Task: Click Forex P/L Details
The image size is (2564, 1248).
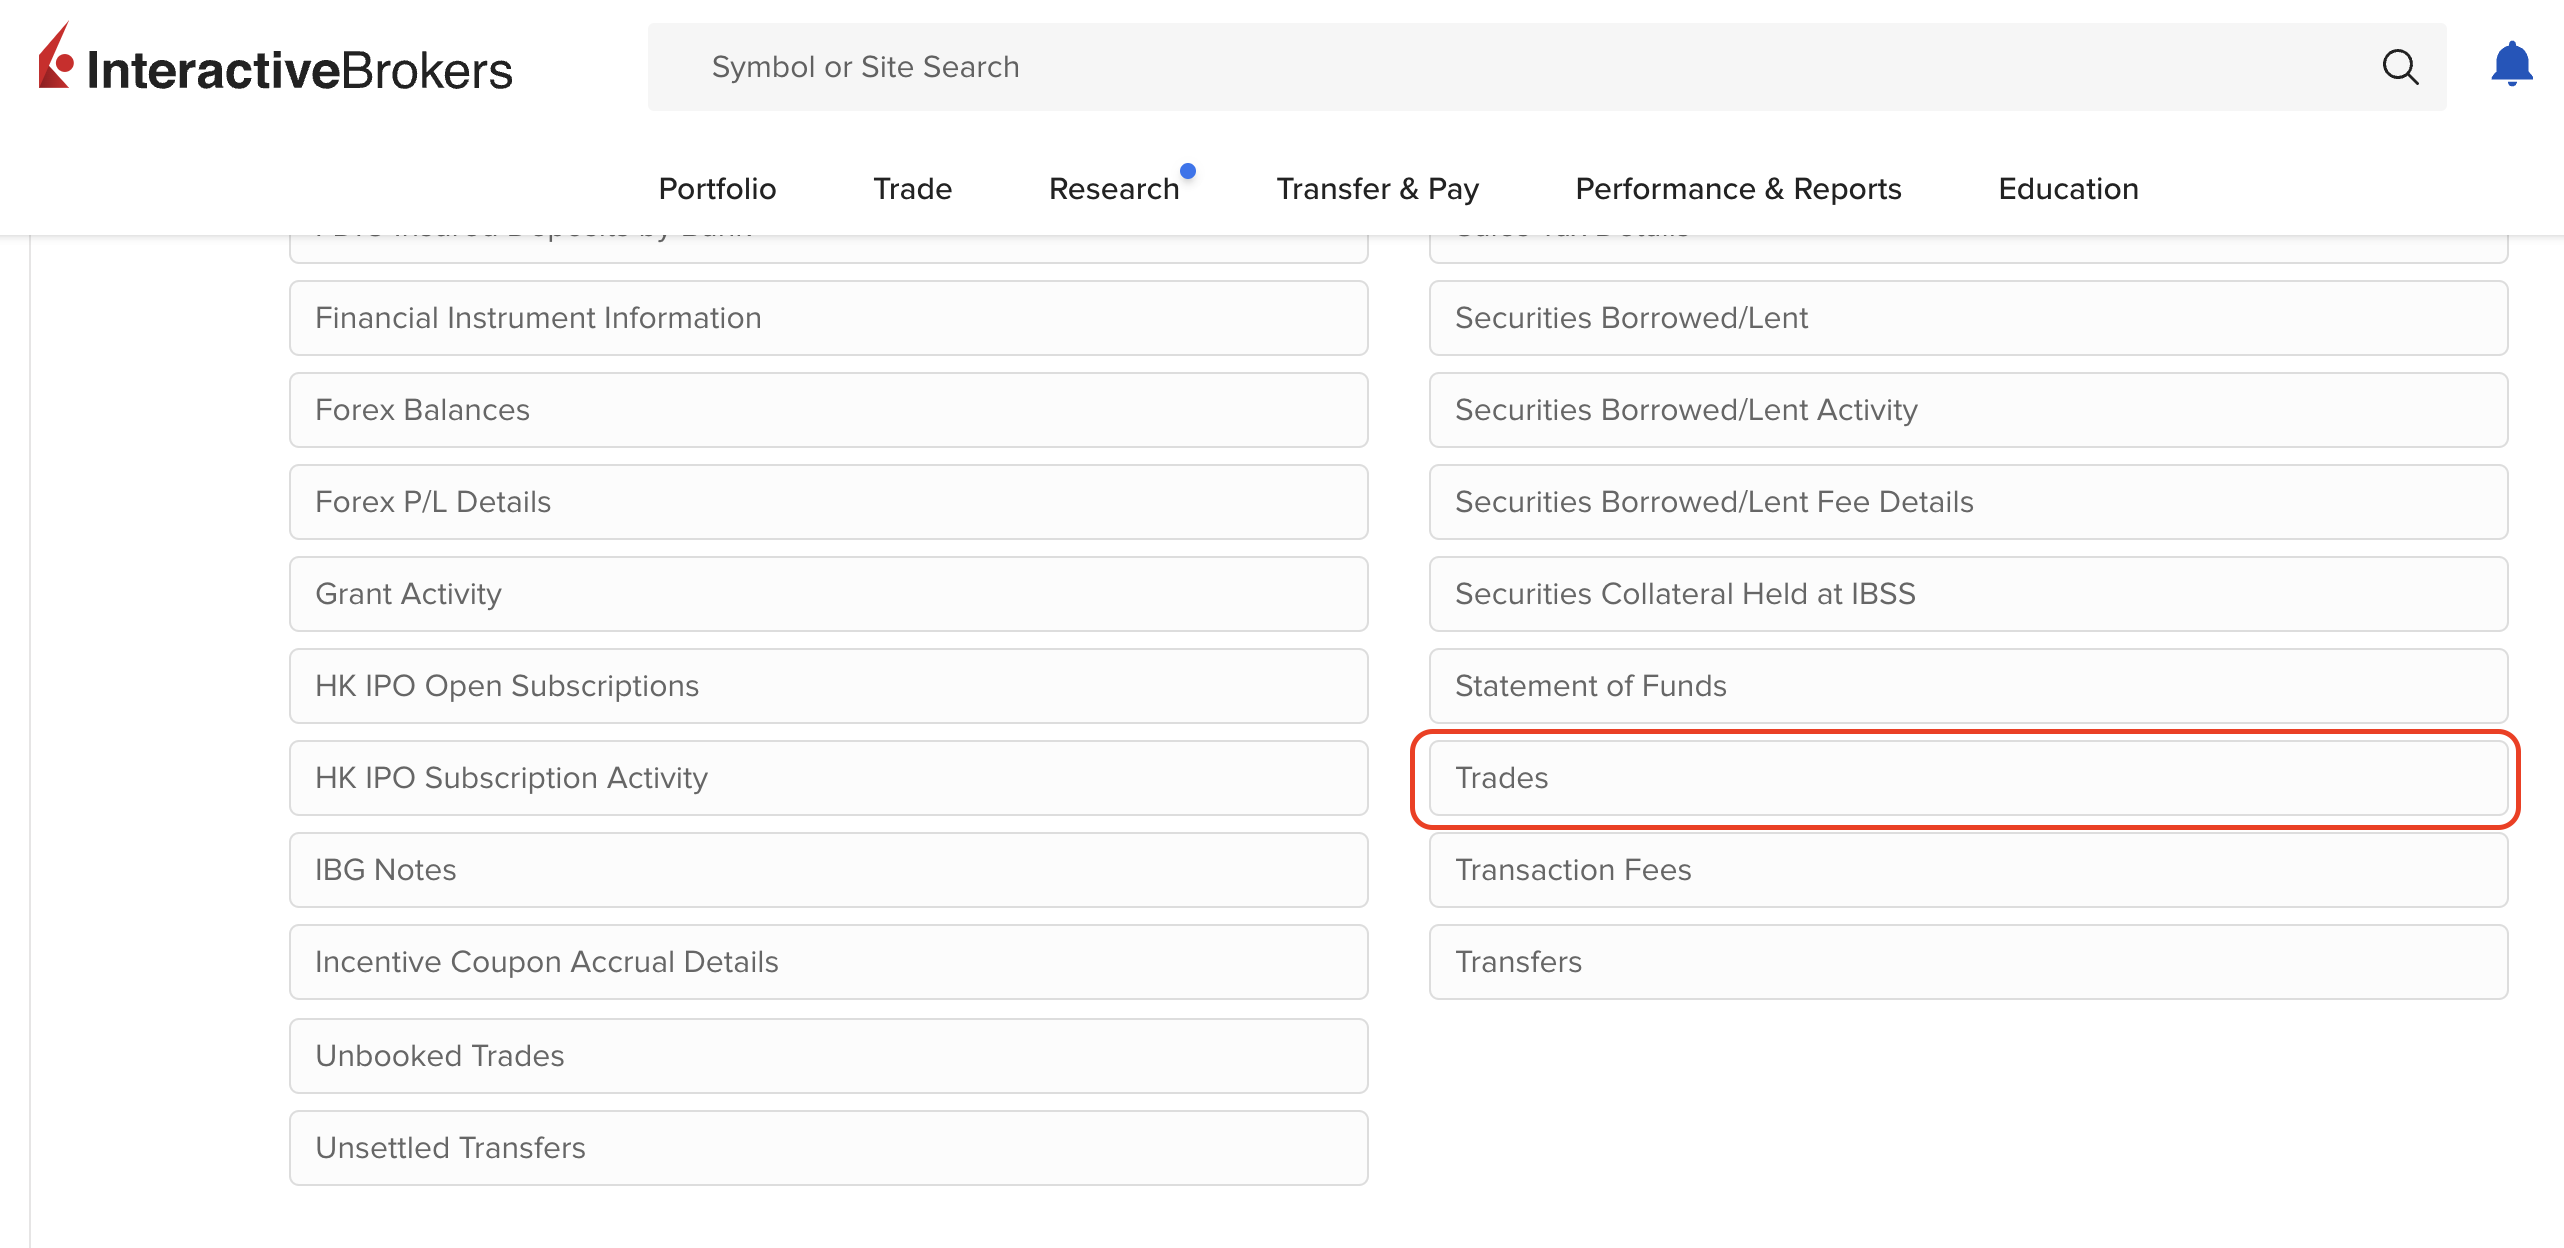Action: pos(828,501)
